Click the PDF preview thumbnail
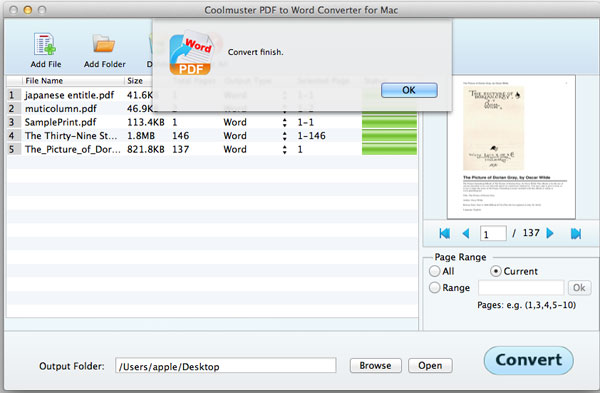Screen dimensions: 600x393 tap(511, 147)
